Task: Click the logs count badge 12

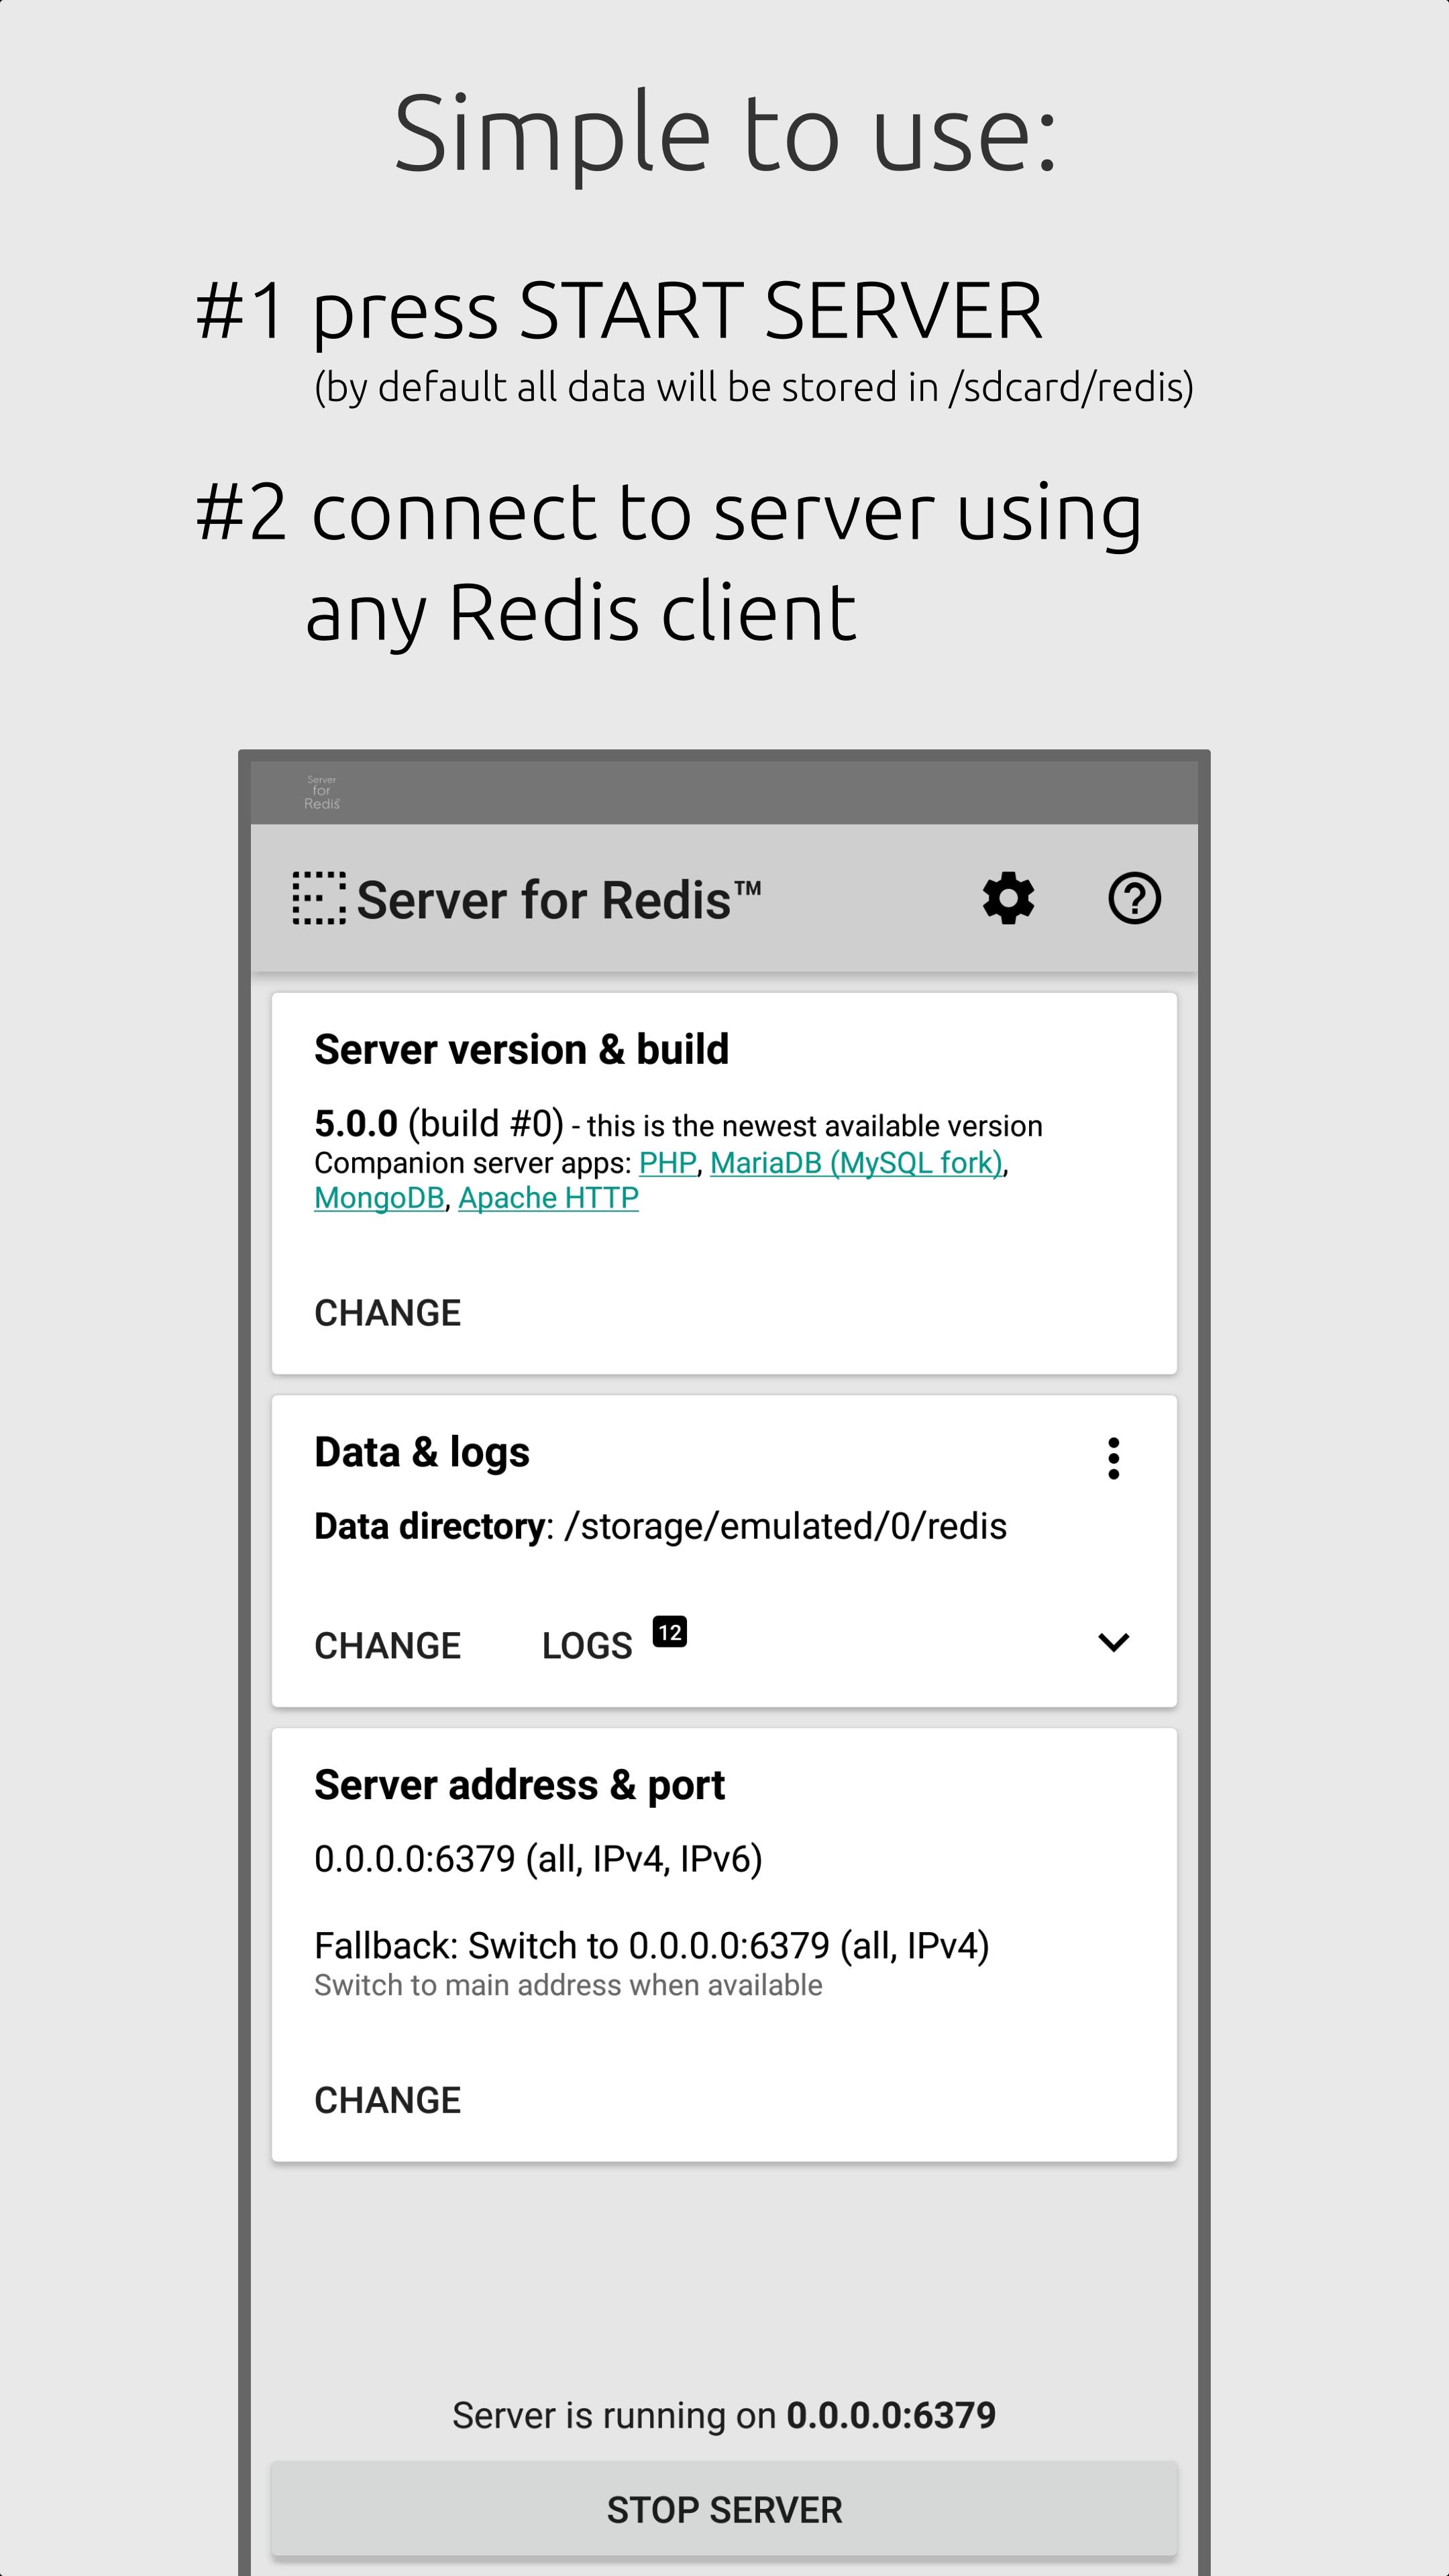Action: (669, 1632)
